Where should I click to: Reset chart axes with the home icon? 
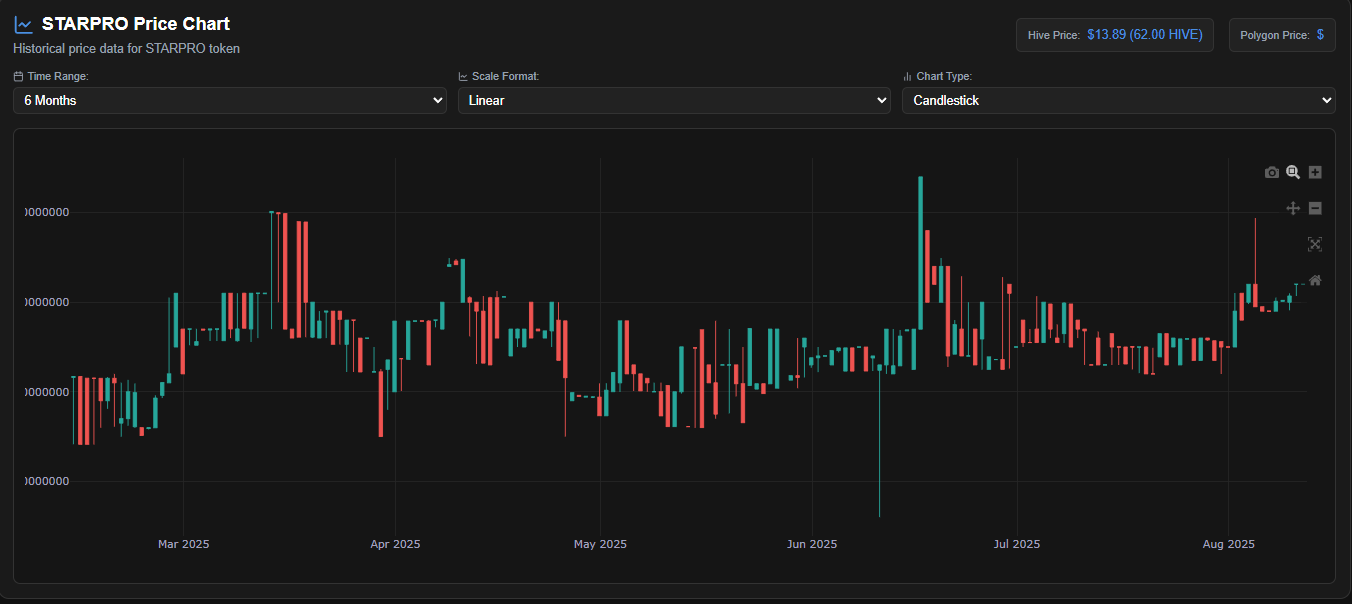tap(1315, 280)
